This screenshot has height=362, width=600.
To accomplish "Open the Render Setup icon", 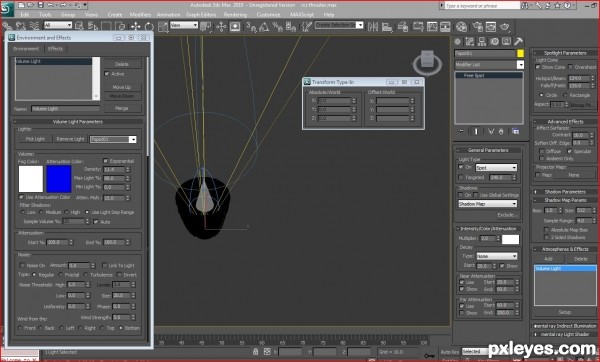I will pos(477,26).
